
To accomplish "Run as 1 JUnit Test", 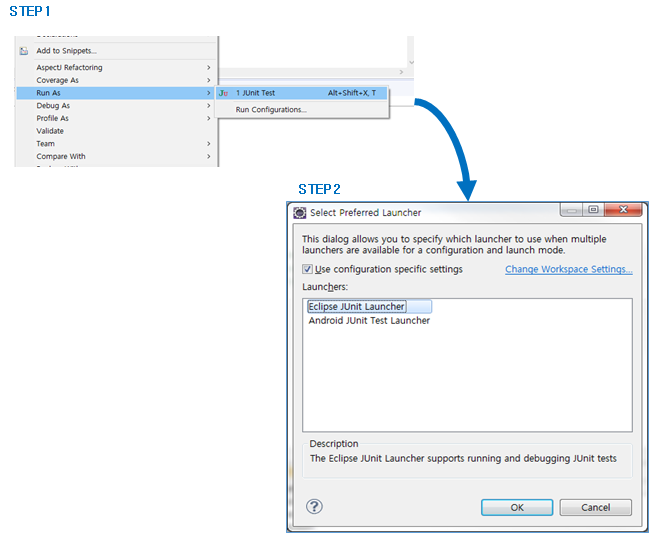I will point(302,93).
